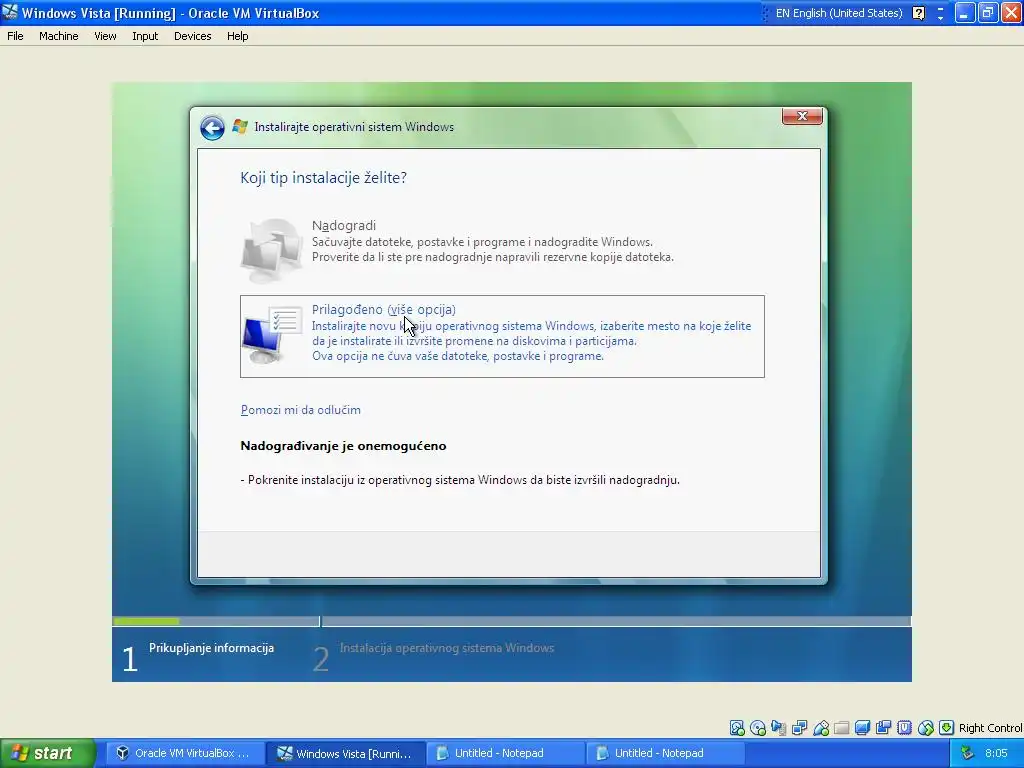Viewport: 1024px width, 768px height.
Task: Click the XP Start button
Action: pos(47,753)
